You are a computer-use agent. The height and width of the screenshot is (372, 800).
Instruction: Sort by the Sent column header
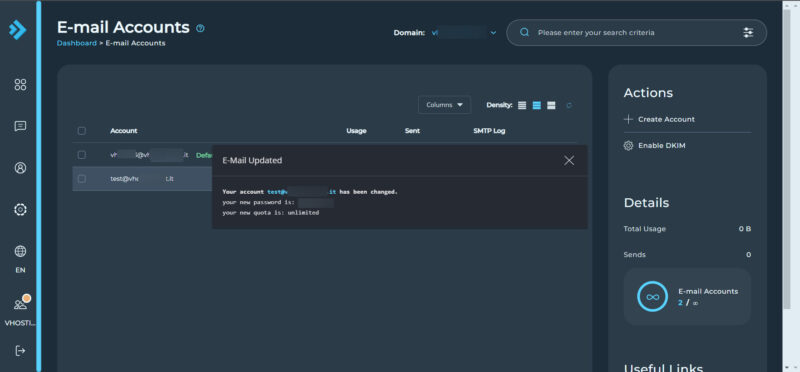[412, 131]
